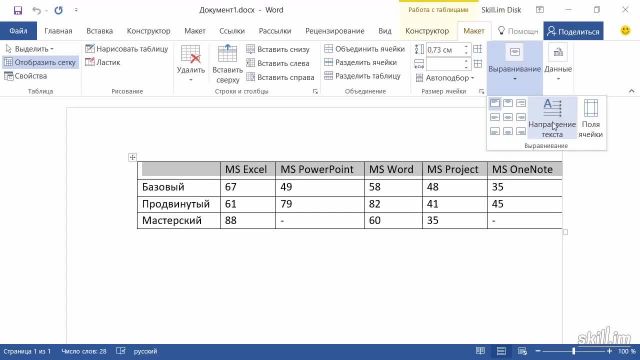Switch to Print Layout view icon
This screenshot has height=360, width=640.
pyautogui.click(x=501, y=351)
